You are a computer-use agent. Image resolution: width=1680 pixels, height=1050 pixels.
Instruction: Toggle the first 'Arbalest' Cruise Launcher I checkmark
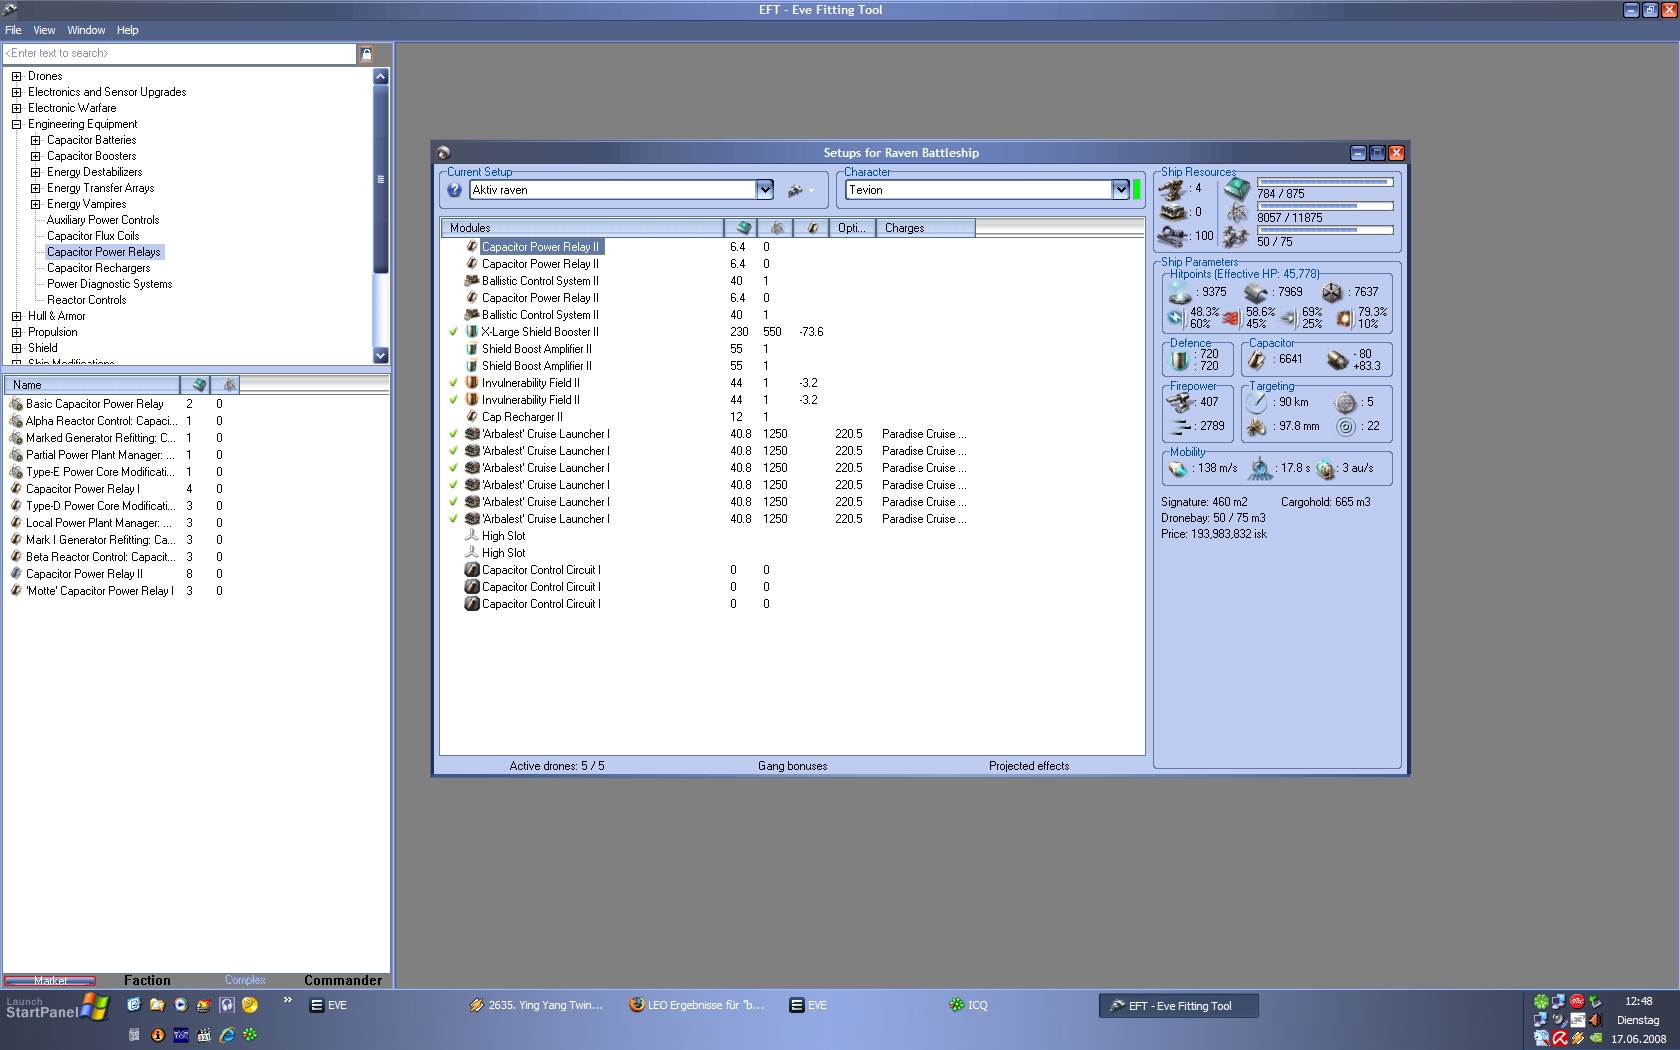point(453,434)
